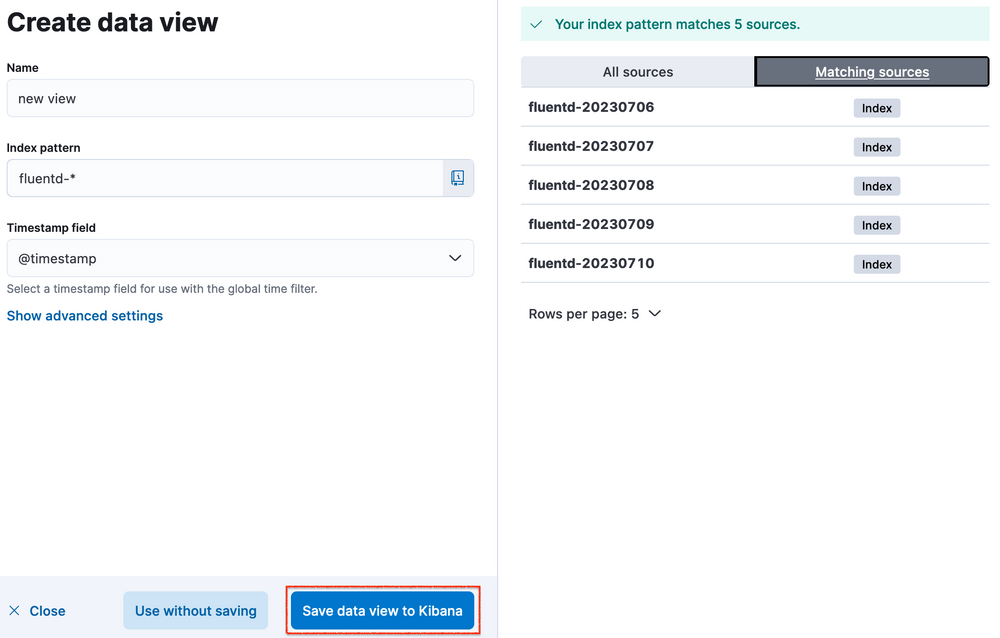Click the Index badge for fluentd-20230707
Image resolution: width=1000 pixels, height=638 pixels.
(876, 146)
